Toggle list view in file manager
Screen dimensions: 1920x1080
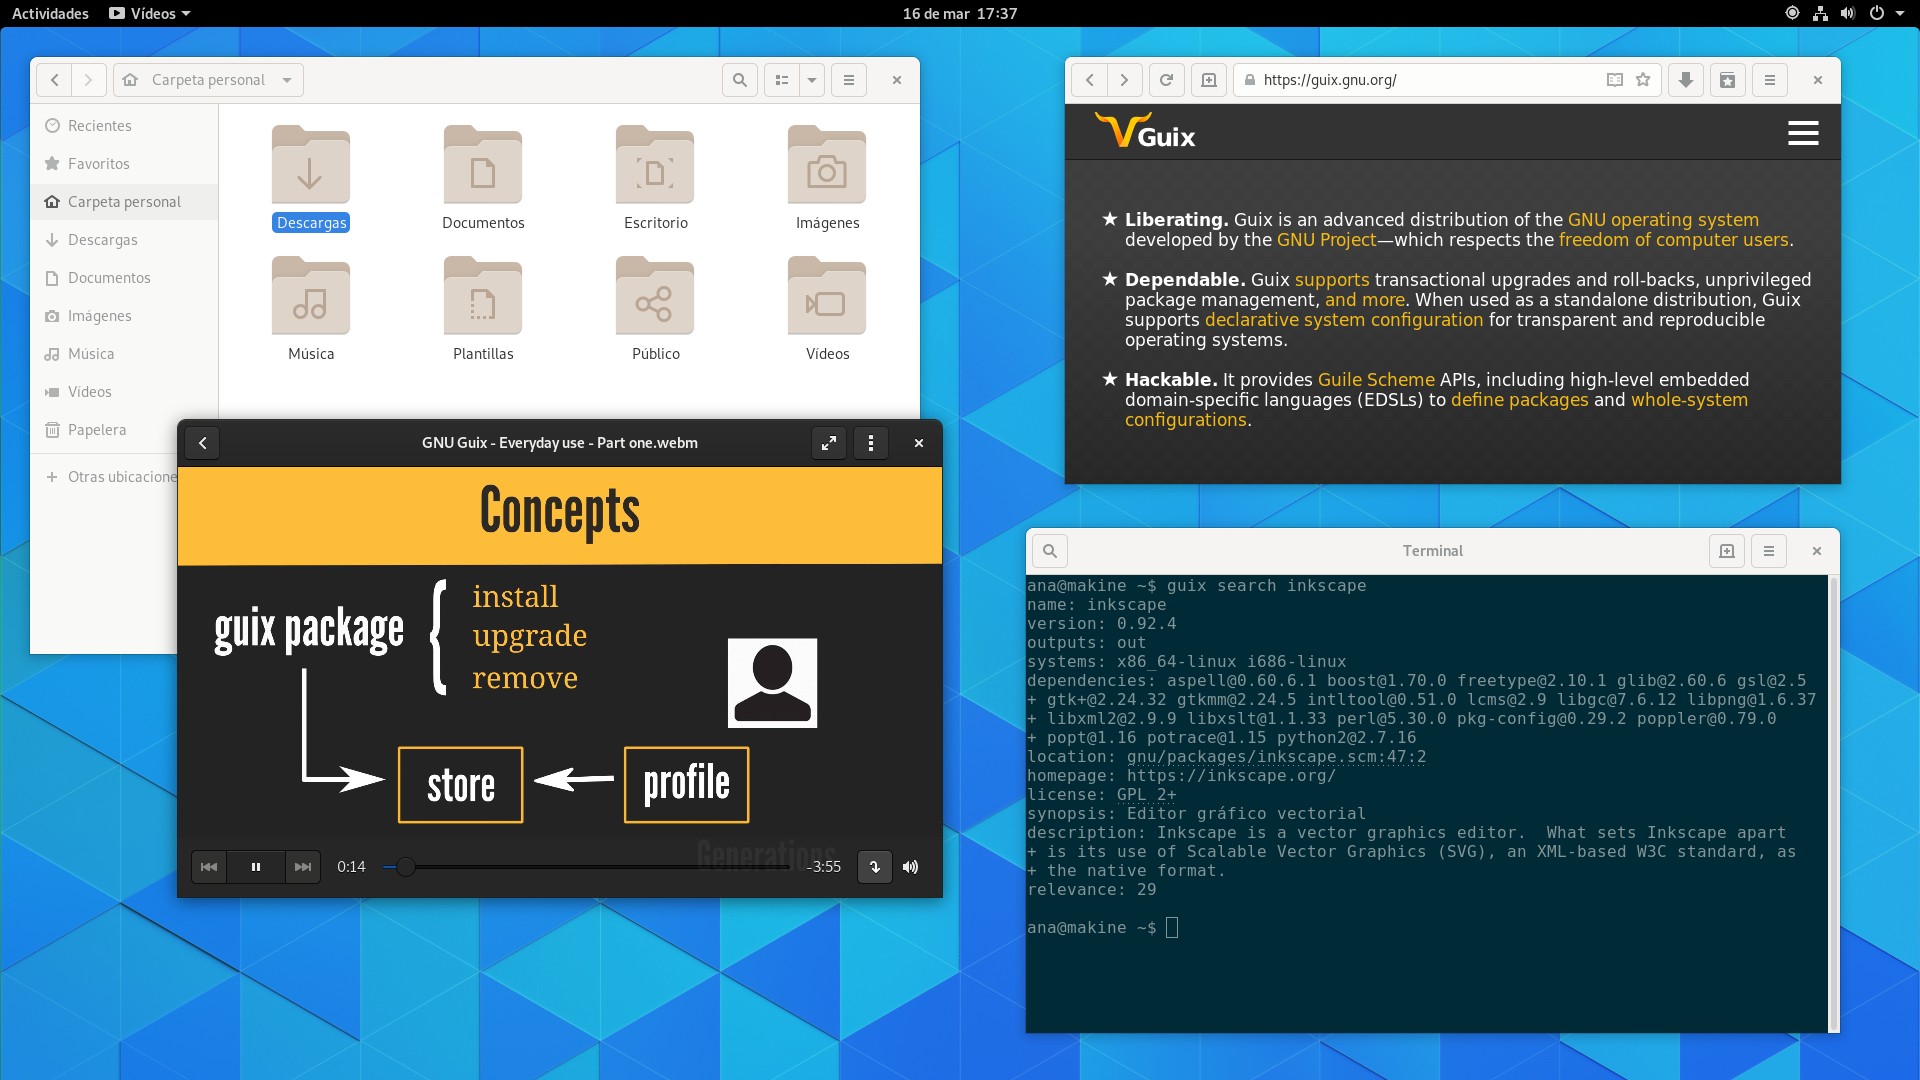pyautogui.click(x=782, y=80)
